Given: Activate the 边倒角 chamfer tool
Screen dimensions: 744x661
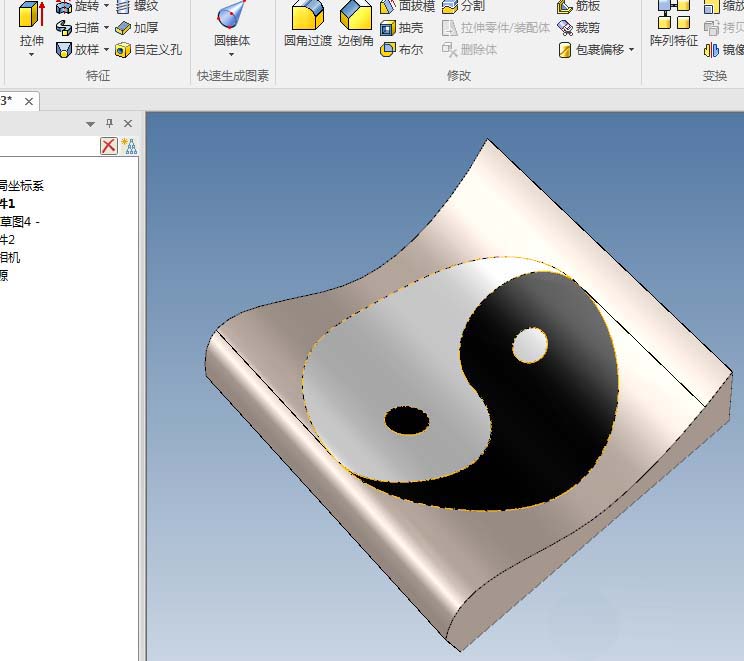Looking at the screenshot, I should [x=355, y=24].
